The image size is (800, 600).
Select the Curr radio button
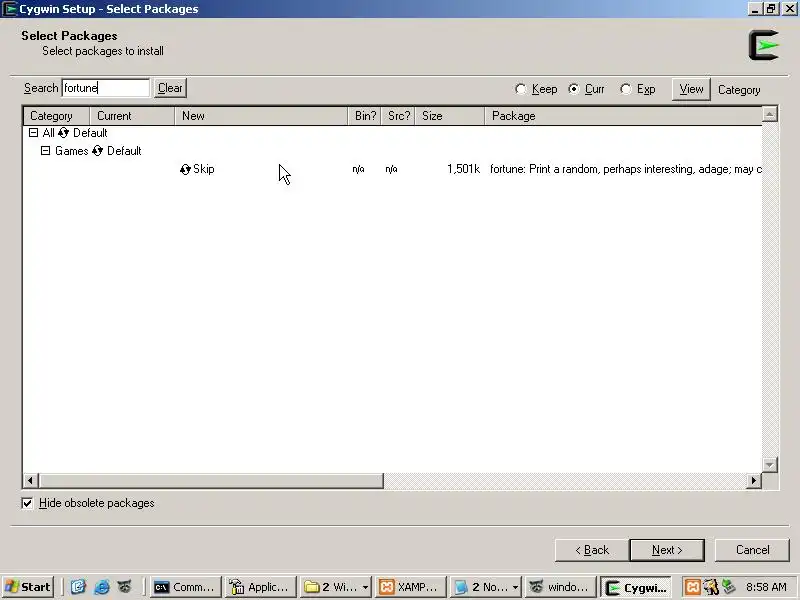[x=573, y=89]
